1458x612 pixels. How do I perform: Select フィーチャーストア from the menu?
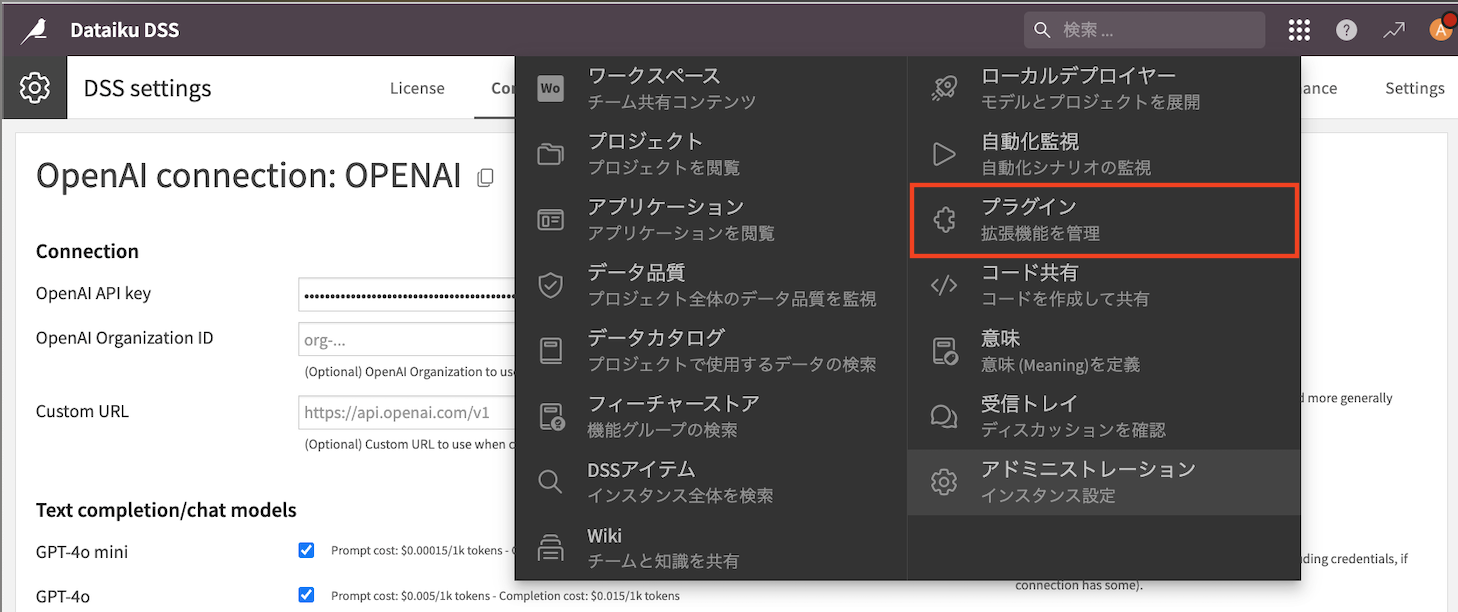[x=711, y=417]
